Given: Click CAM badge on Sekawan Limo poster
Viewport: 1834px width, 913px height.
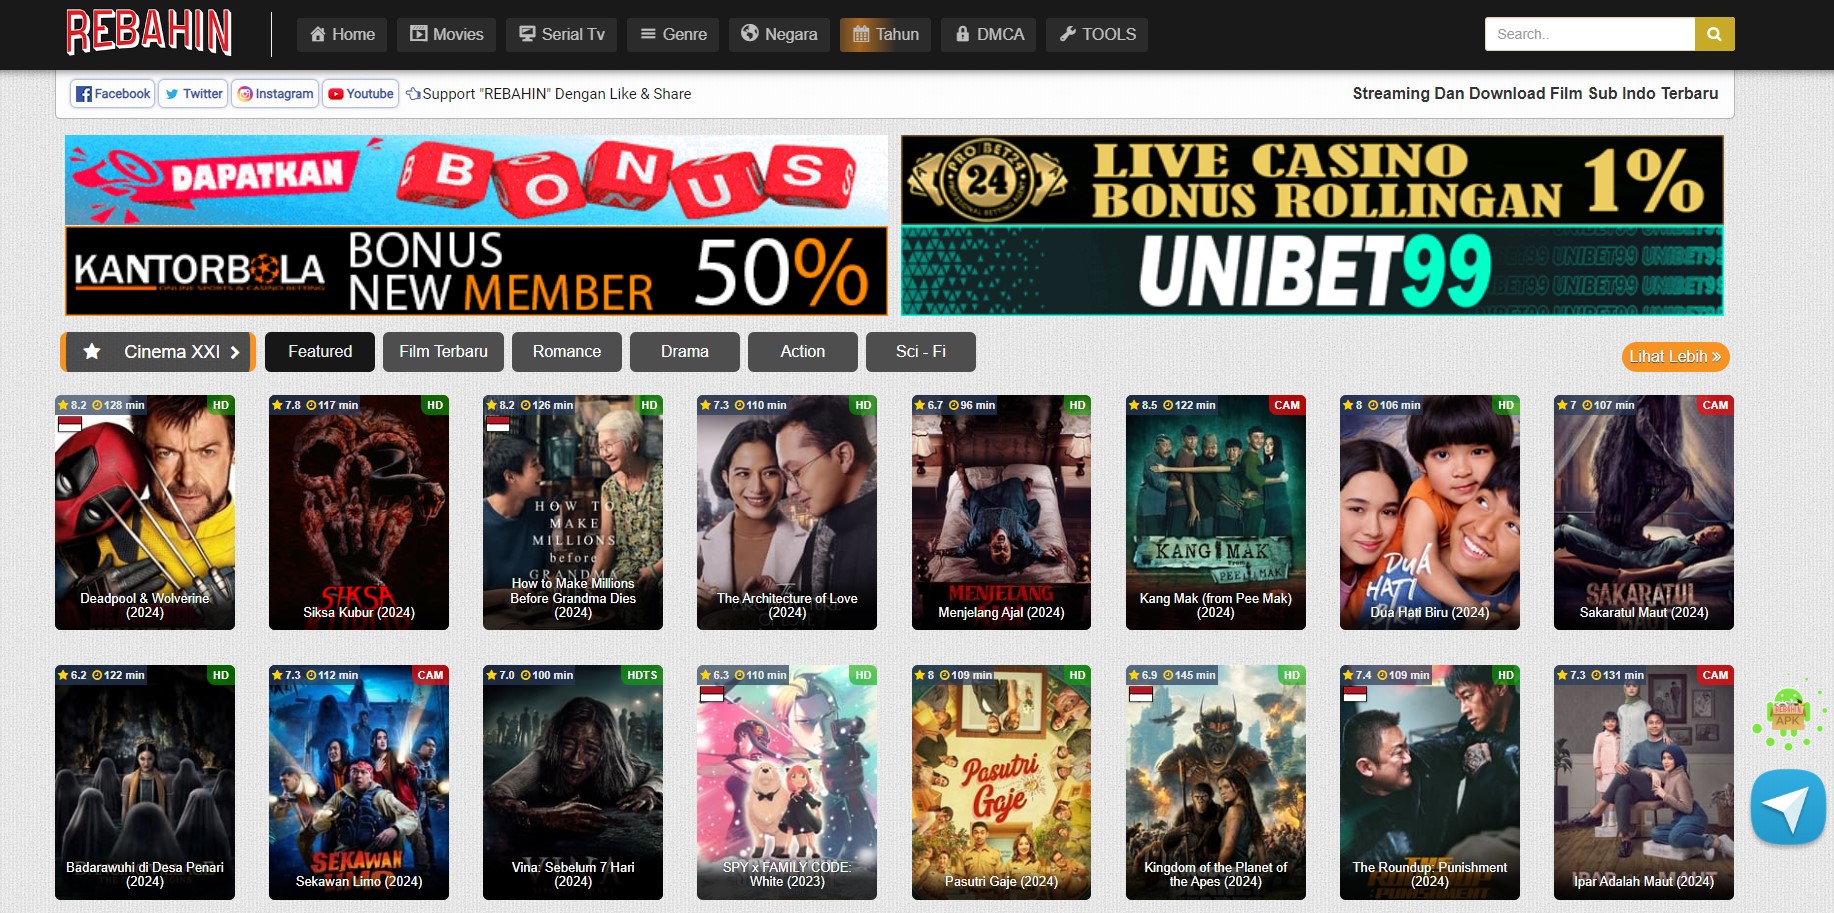Looking at the screenshot, I should click(x=430, y=675).
